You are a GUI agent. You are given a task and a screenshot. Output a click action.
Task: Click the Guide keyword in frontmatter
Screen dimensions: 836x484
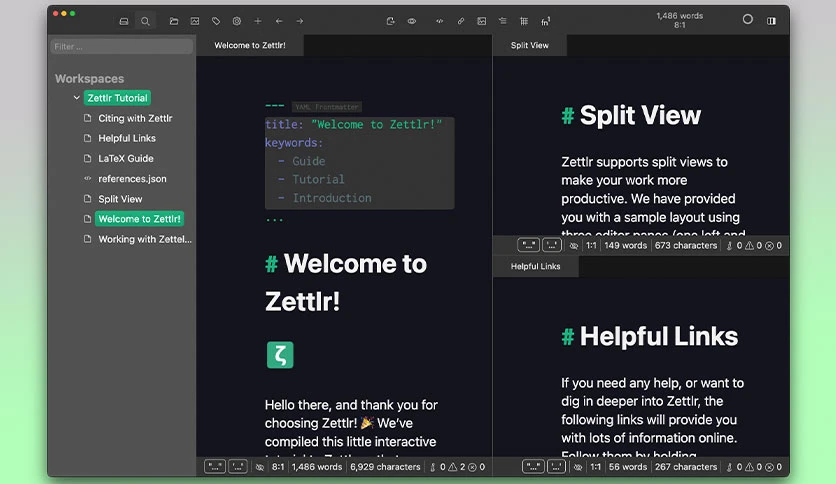309,162
